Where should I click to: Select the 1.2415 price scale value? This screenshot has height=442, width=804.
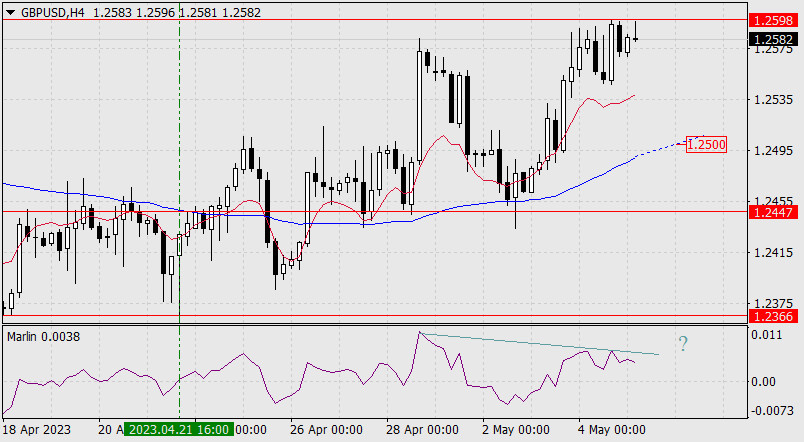(773, 252)
